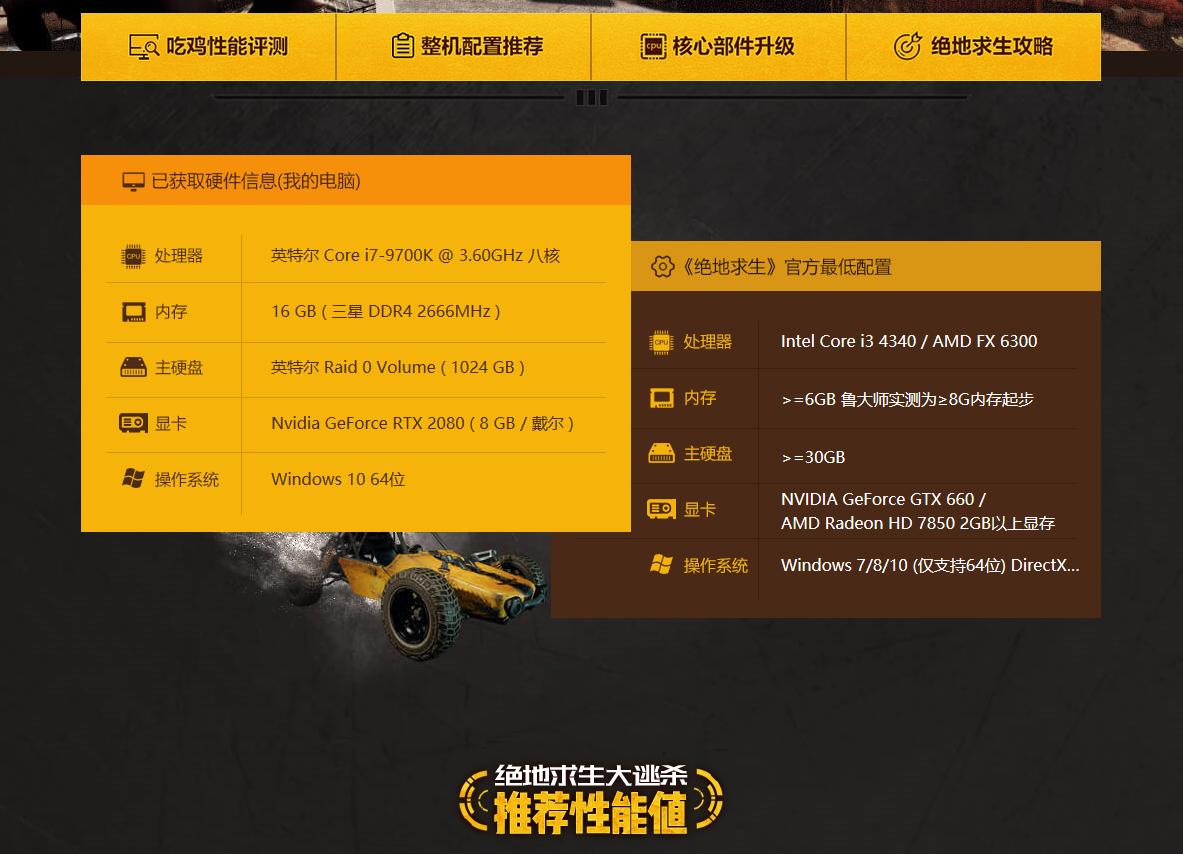Click the monitor-magnifier icon on 吃鸡性能评测

click(143, 46)
